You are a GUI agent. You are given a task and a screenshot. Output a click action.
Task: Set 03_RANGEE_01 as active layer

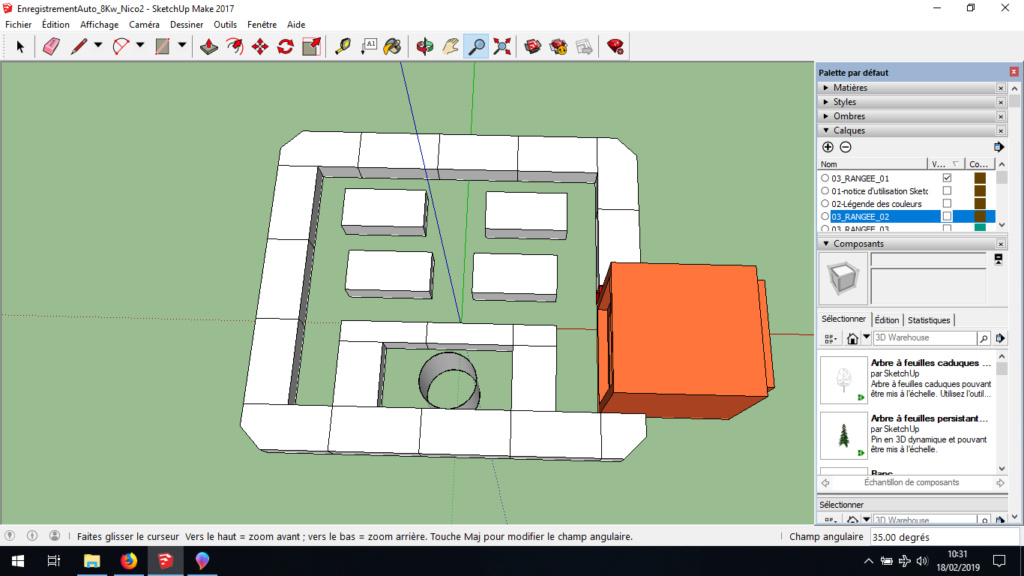pos(825,178)
